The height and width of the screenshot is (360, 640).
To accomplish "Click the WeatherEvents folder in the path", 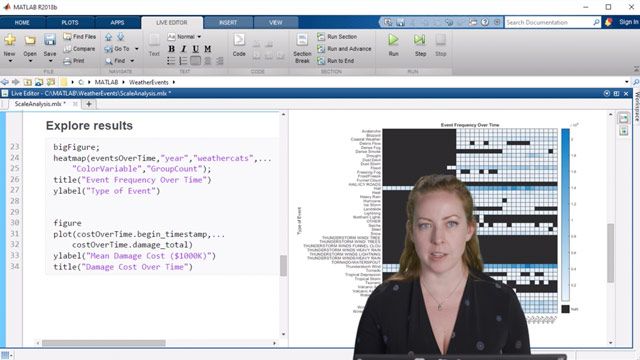I will (149, 82).
